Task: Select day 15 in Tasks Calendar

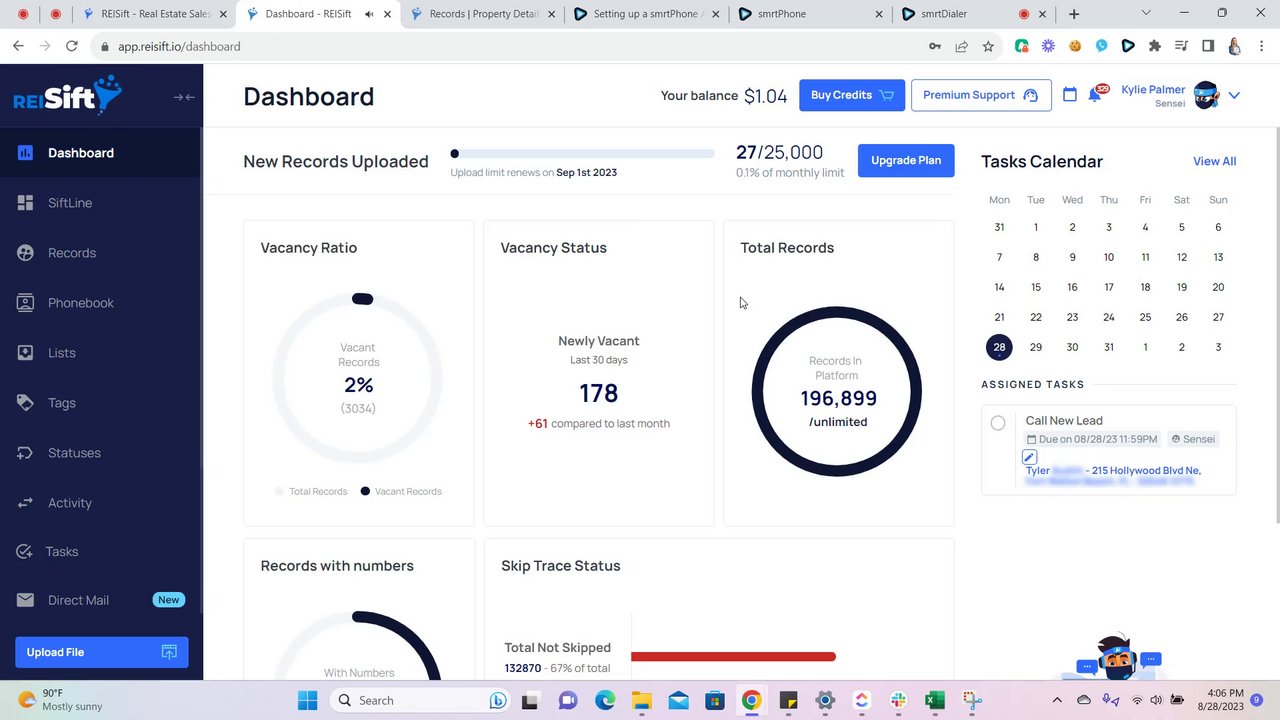Action: [1036, 287]
